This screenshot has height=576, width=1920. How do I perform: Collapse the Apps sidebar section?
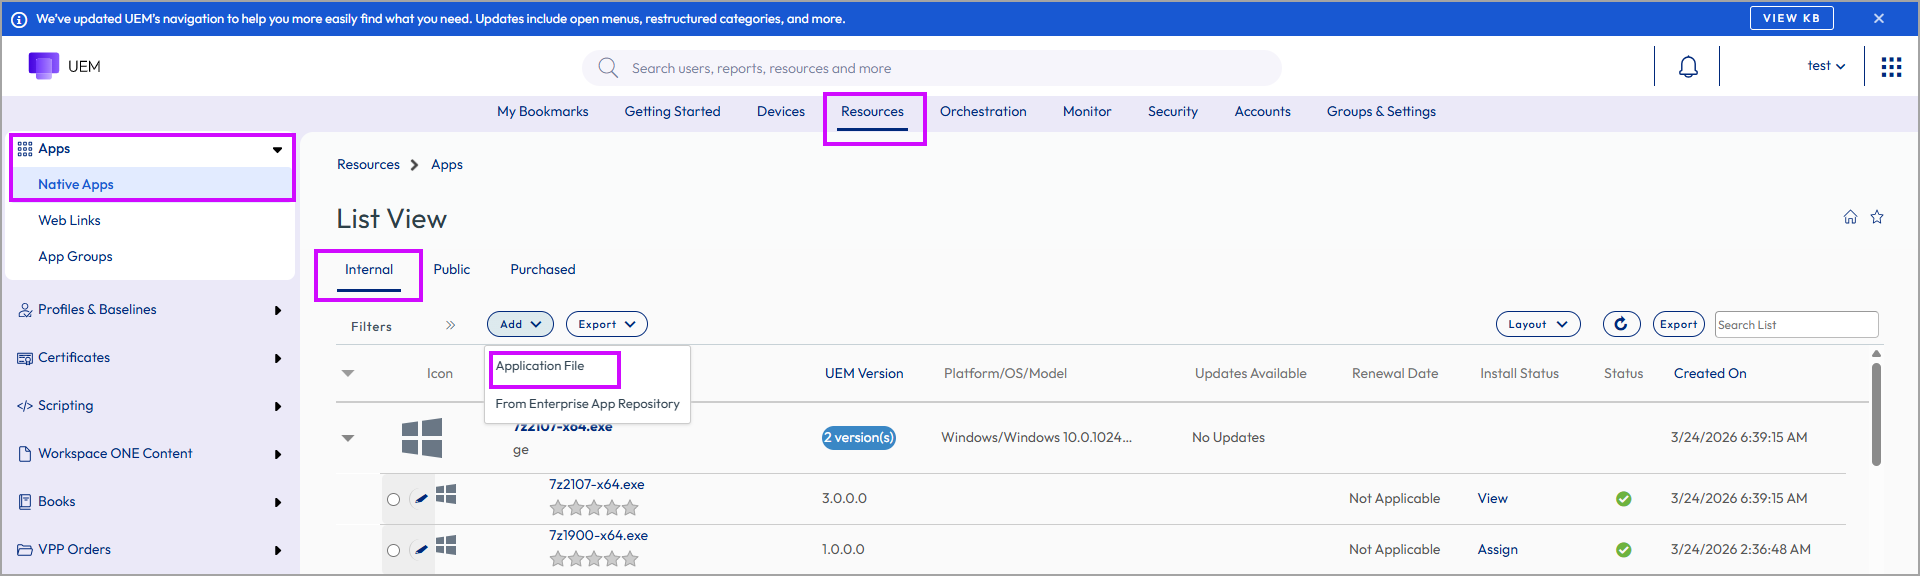coord(277,150)
